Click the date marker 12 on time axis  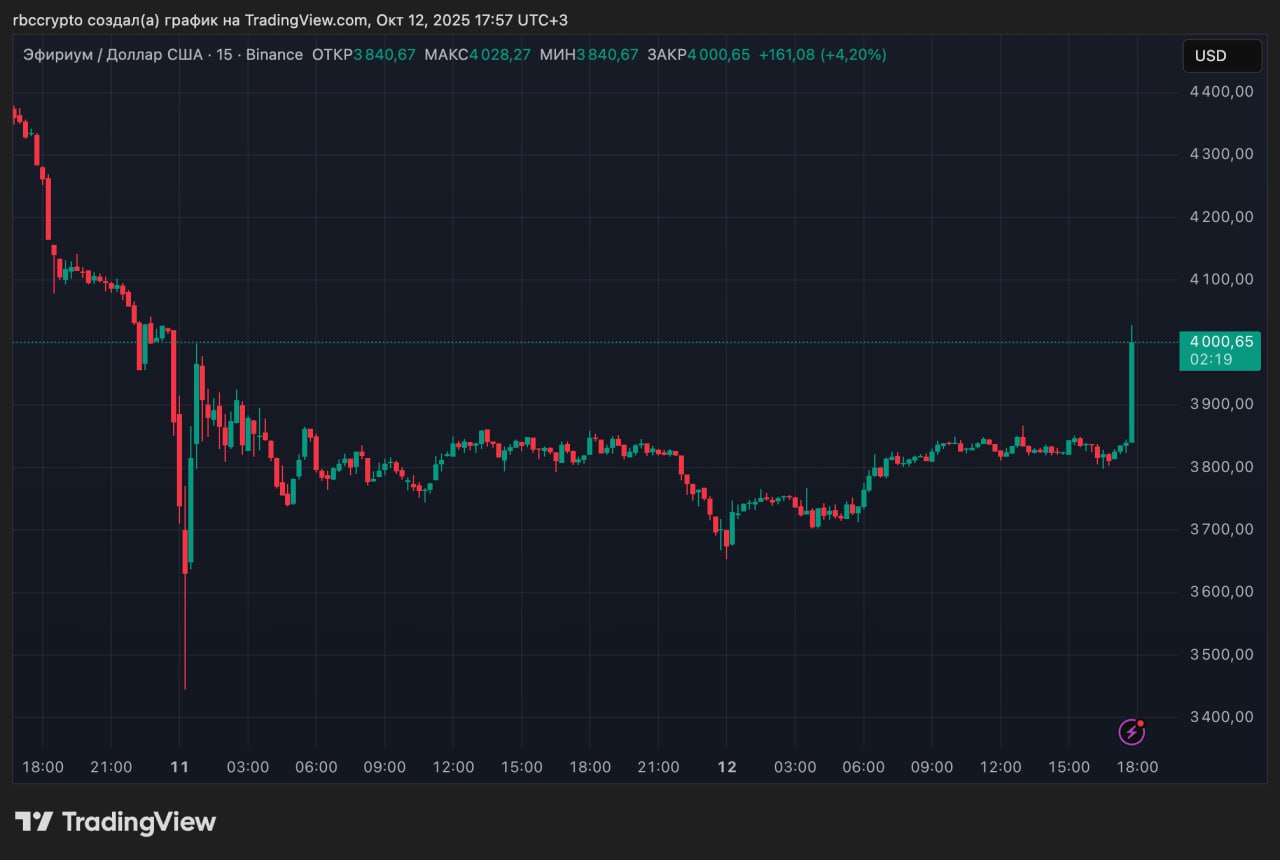[727, 767]
